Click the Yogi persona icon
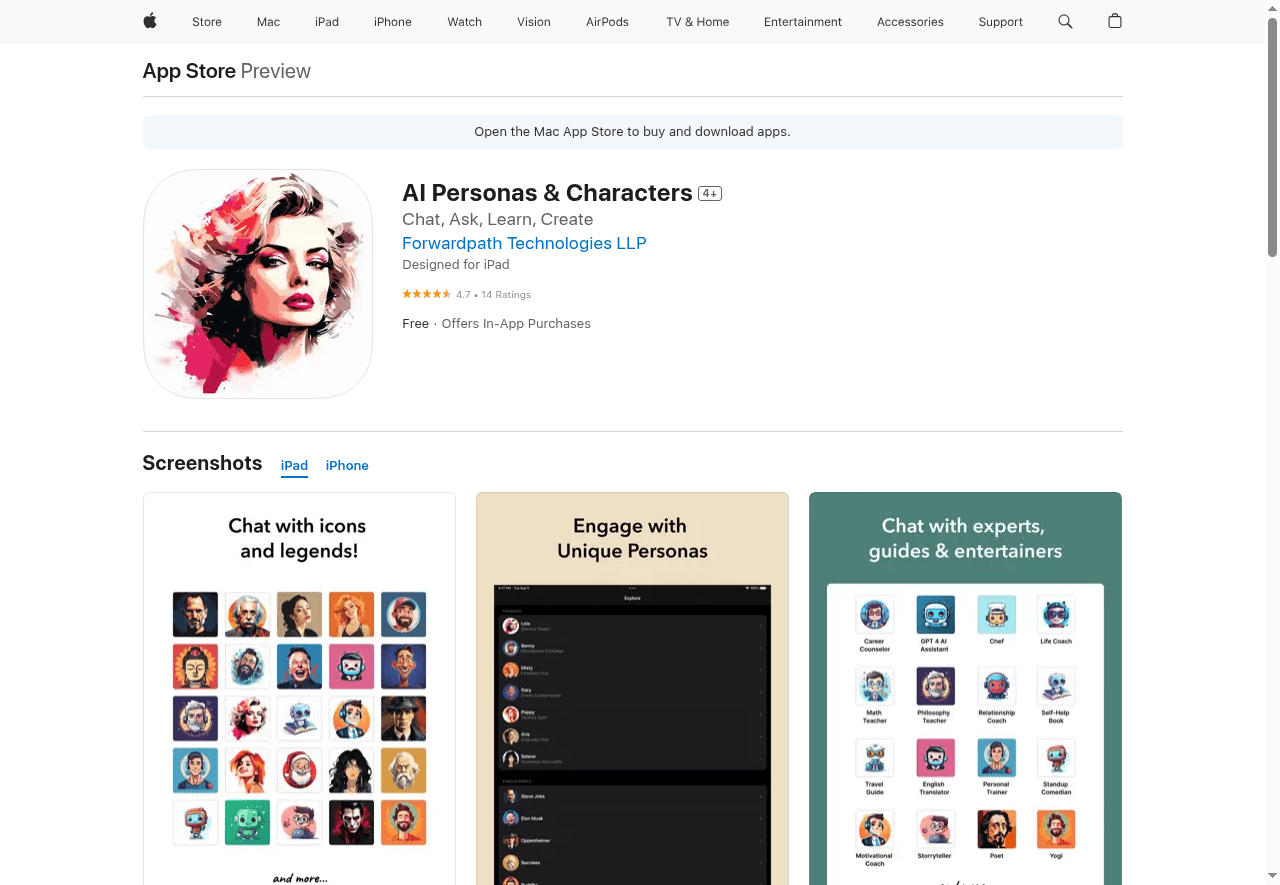The width and height of the screenshot is (1280, 885). click(1056, 829)
